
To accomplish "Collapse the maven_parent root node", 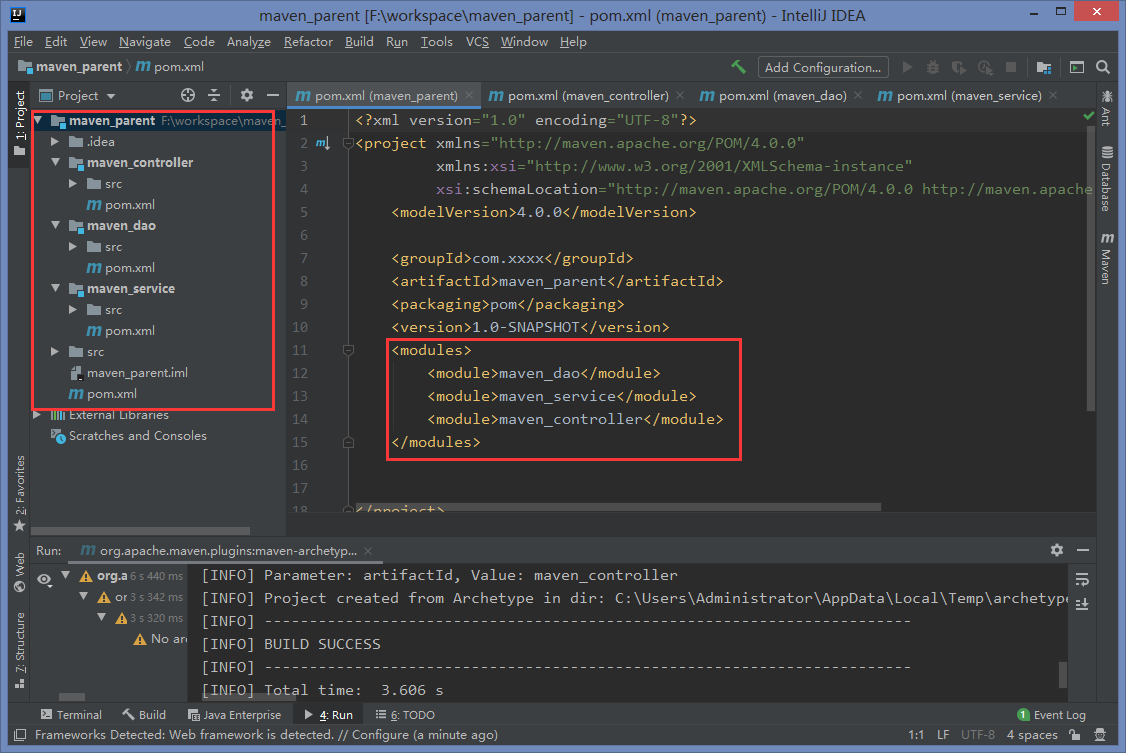I will click(39, 121).
